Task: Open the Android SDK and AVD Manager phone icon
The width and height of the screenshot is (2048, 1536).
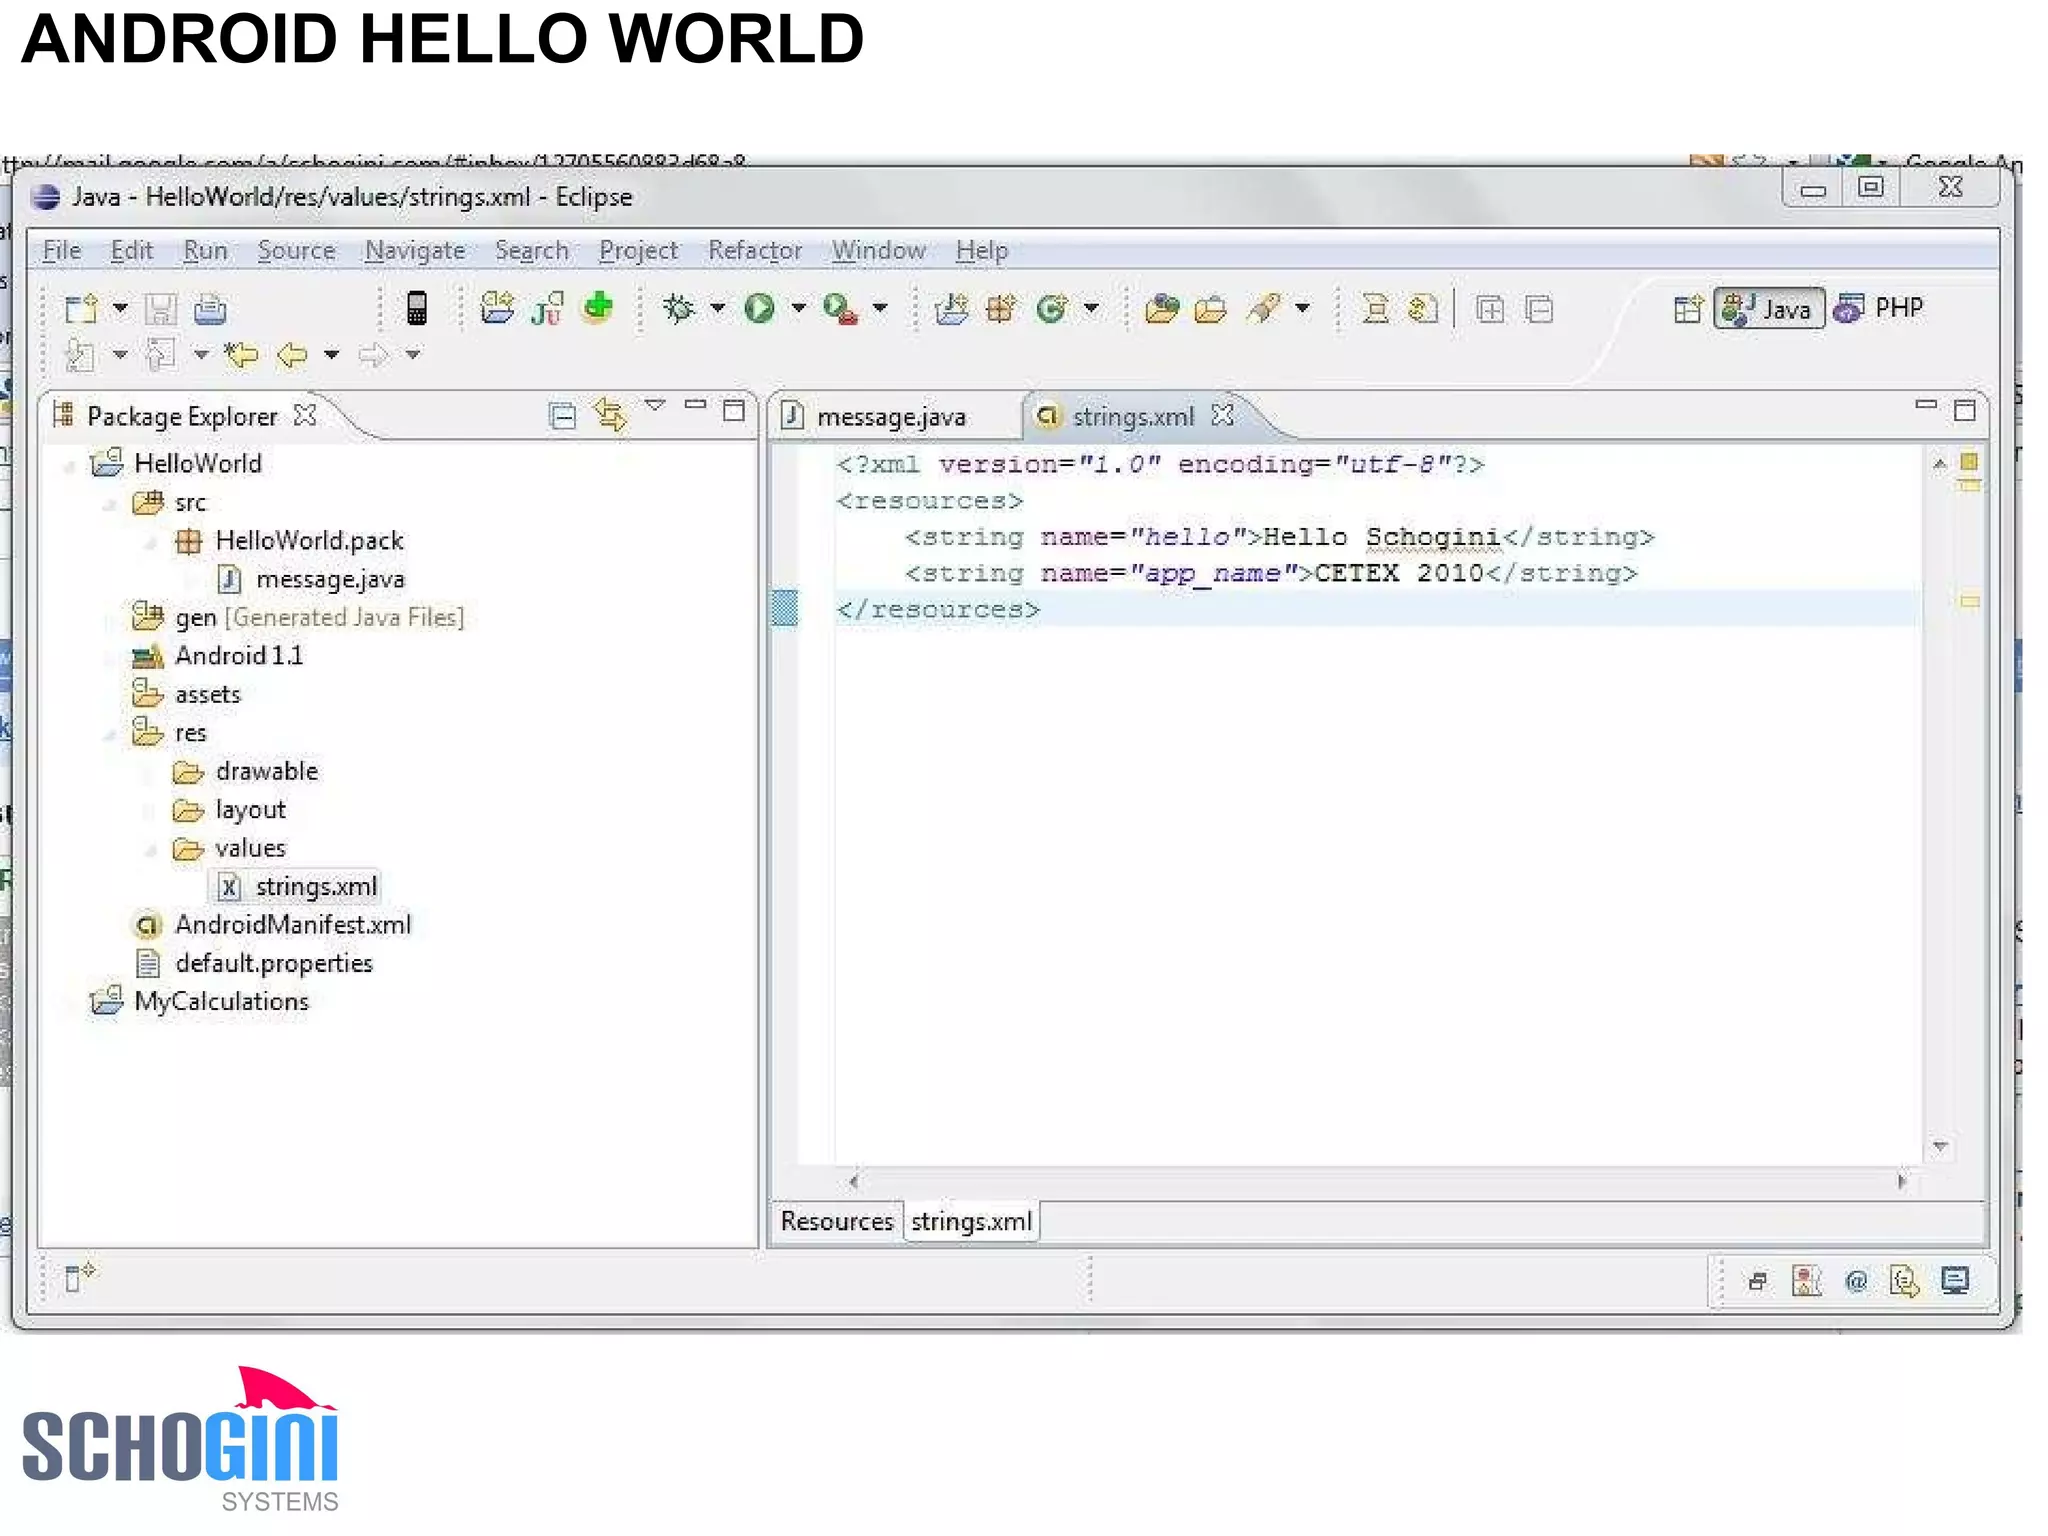Action: click(417, 308)
